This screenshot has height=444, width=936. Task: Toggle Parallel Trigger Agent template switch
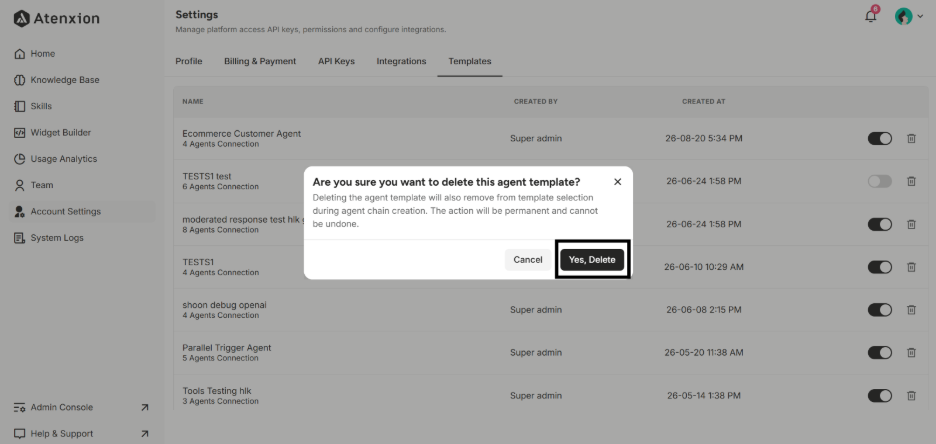click(879, 353)
